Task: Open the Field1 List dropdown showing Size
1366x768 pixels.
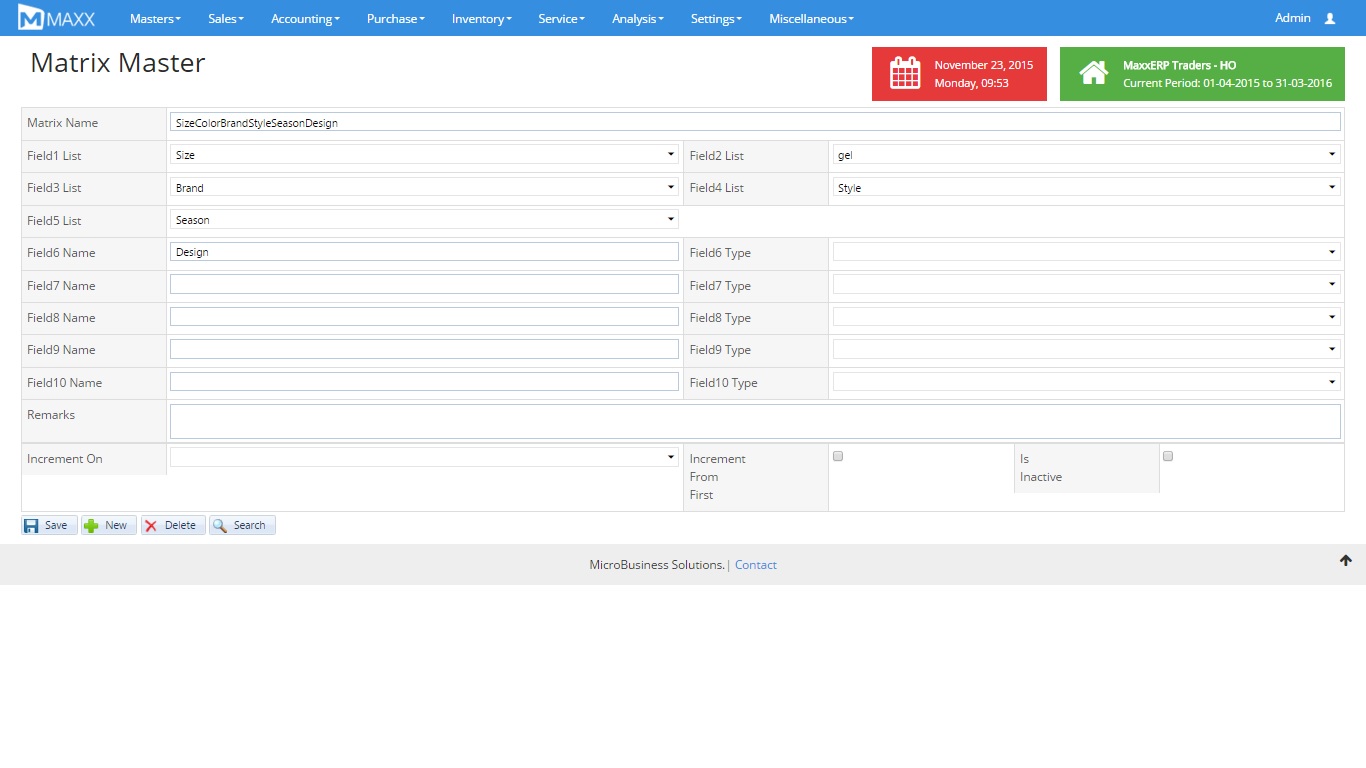Action: 424,155
